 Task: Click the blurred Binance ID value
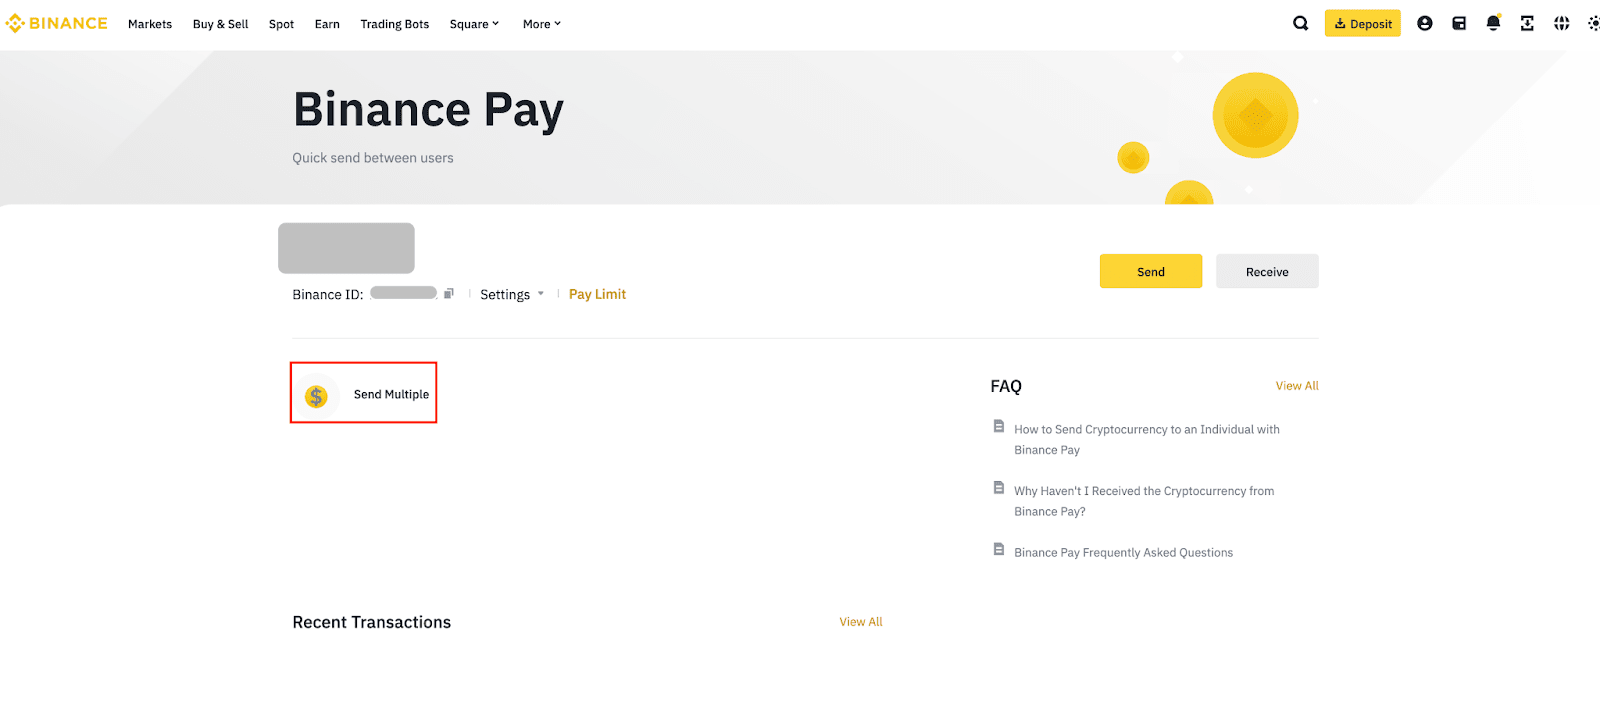click(x=403, y=293)
